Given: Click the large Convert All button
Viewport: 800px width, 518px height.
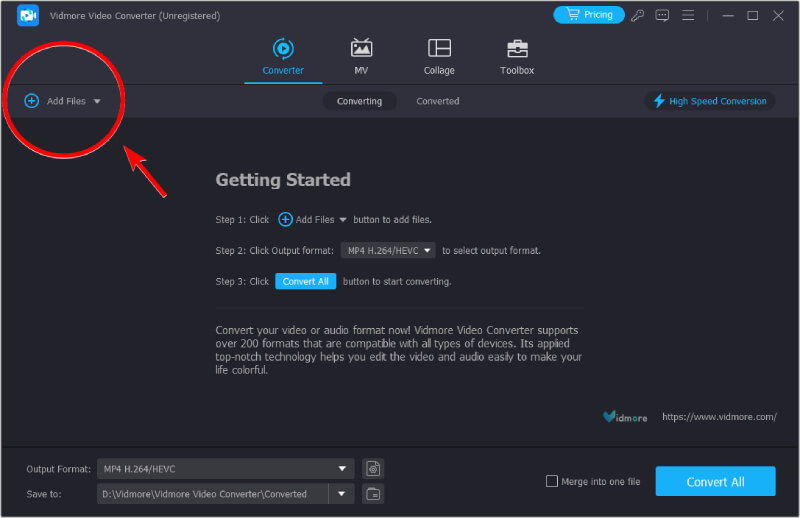Looking at the screenshot, I should click(x=715, y=481).
